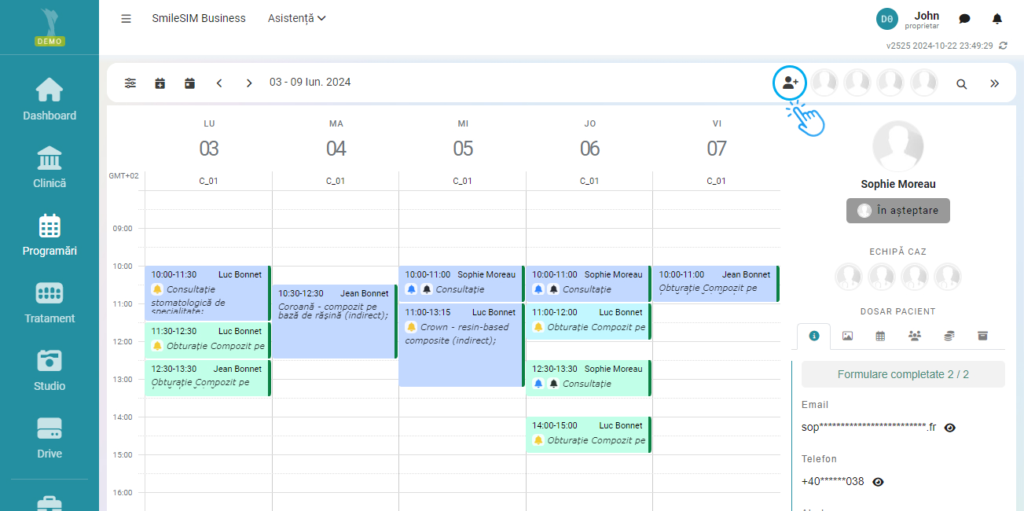Switch to the patient images tab
The image size is (1024, 511).
coord(847,336)
